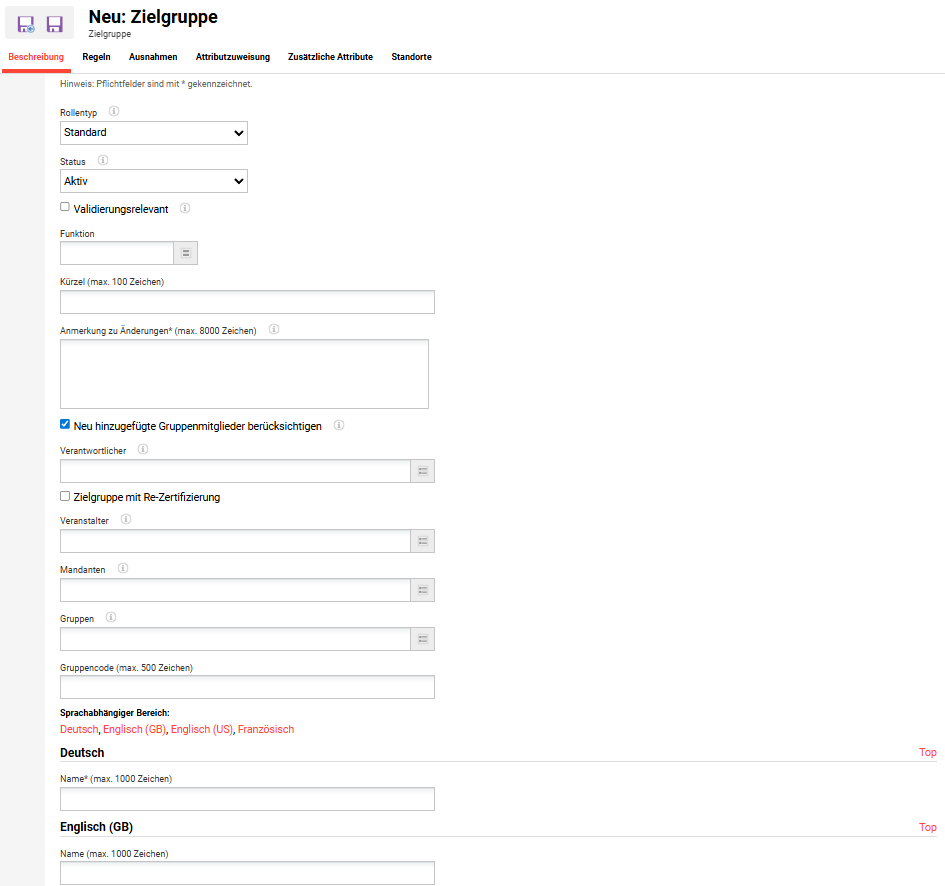The image size is (945, 886).
Task: Open the Verantwortlicher picker icon
Action: [x=423, y=472]
